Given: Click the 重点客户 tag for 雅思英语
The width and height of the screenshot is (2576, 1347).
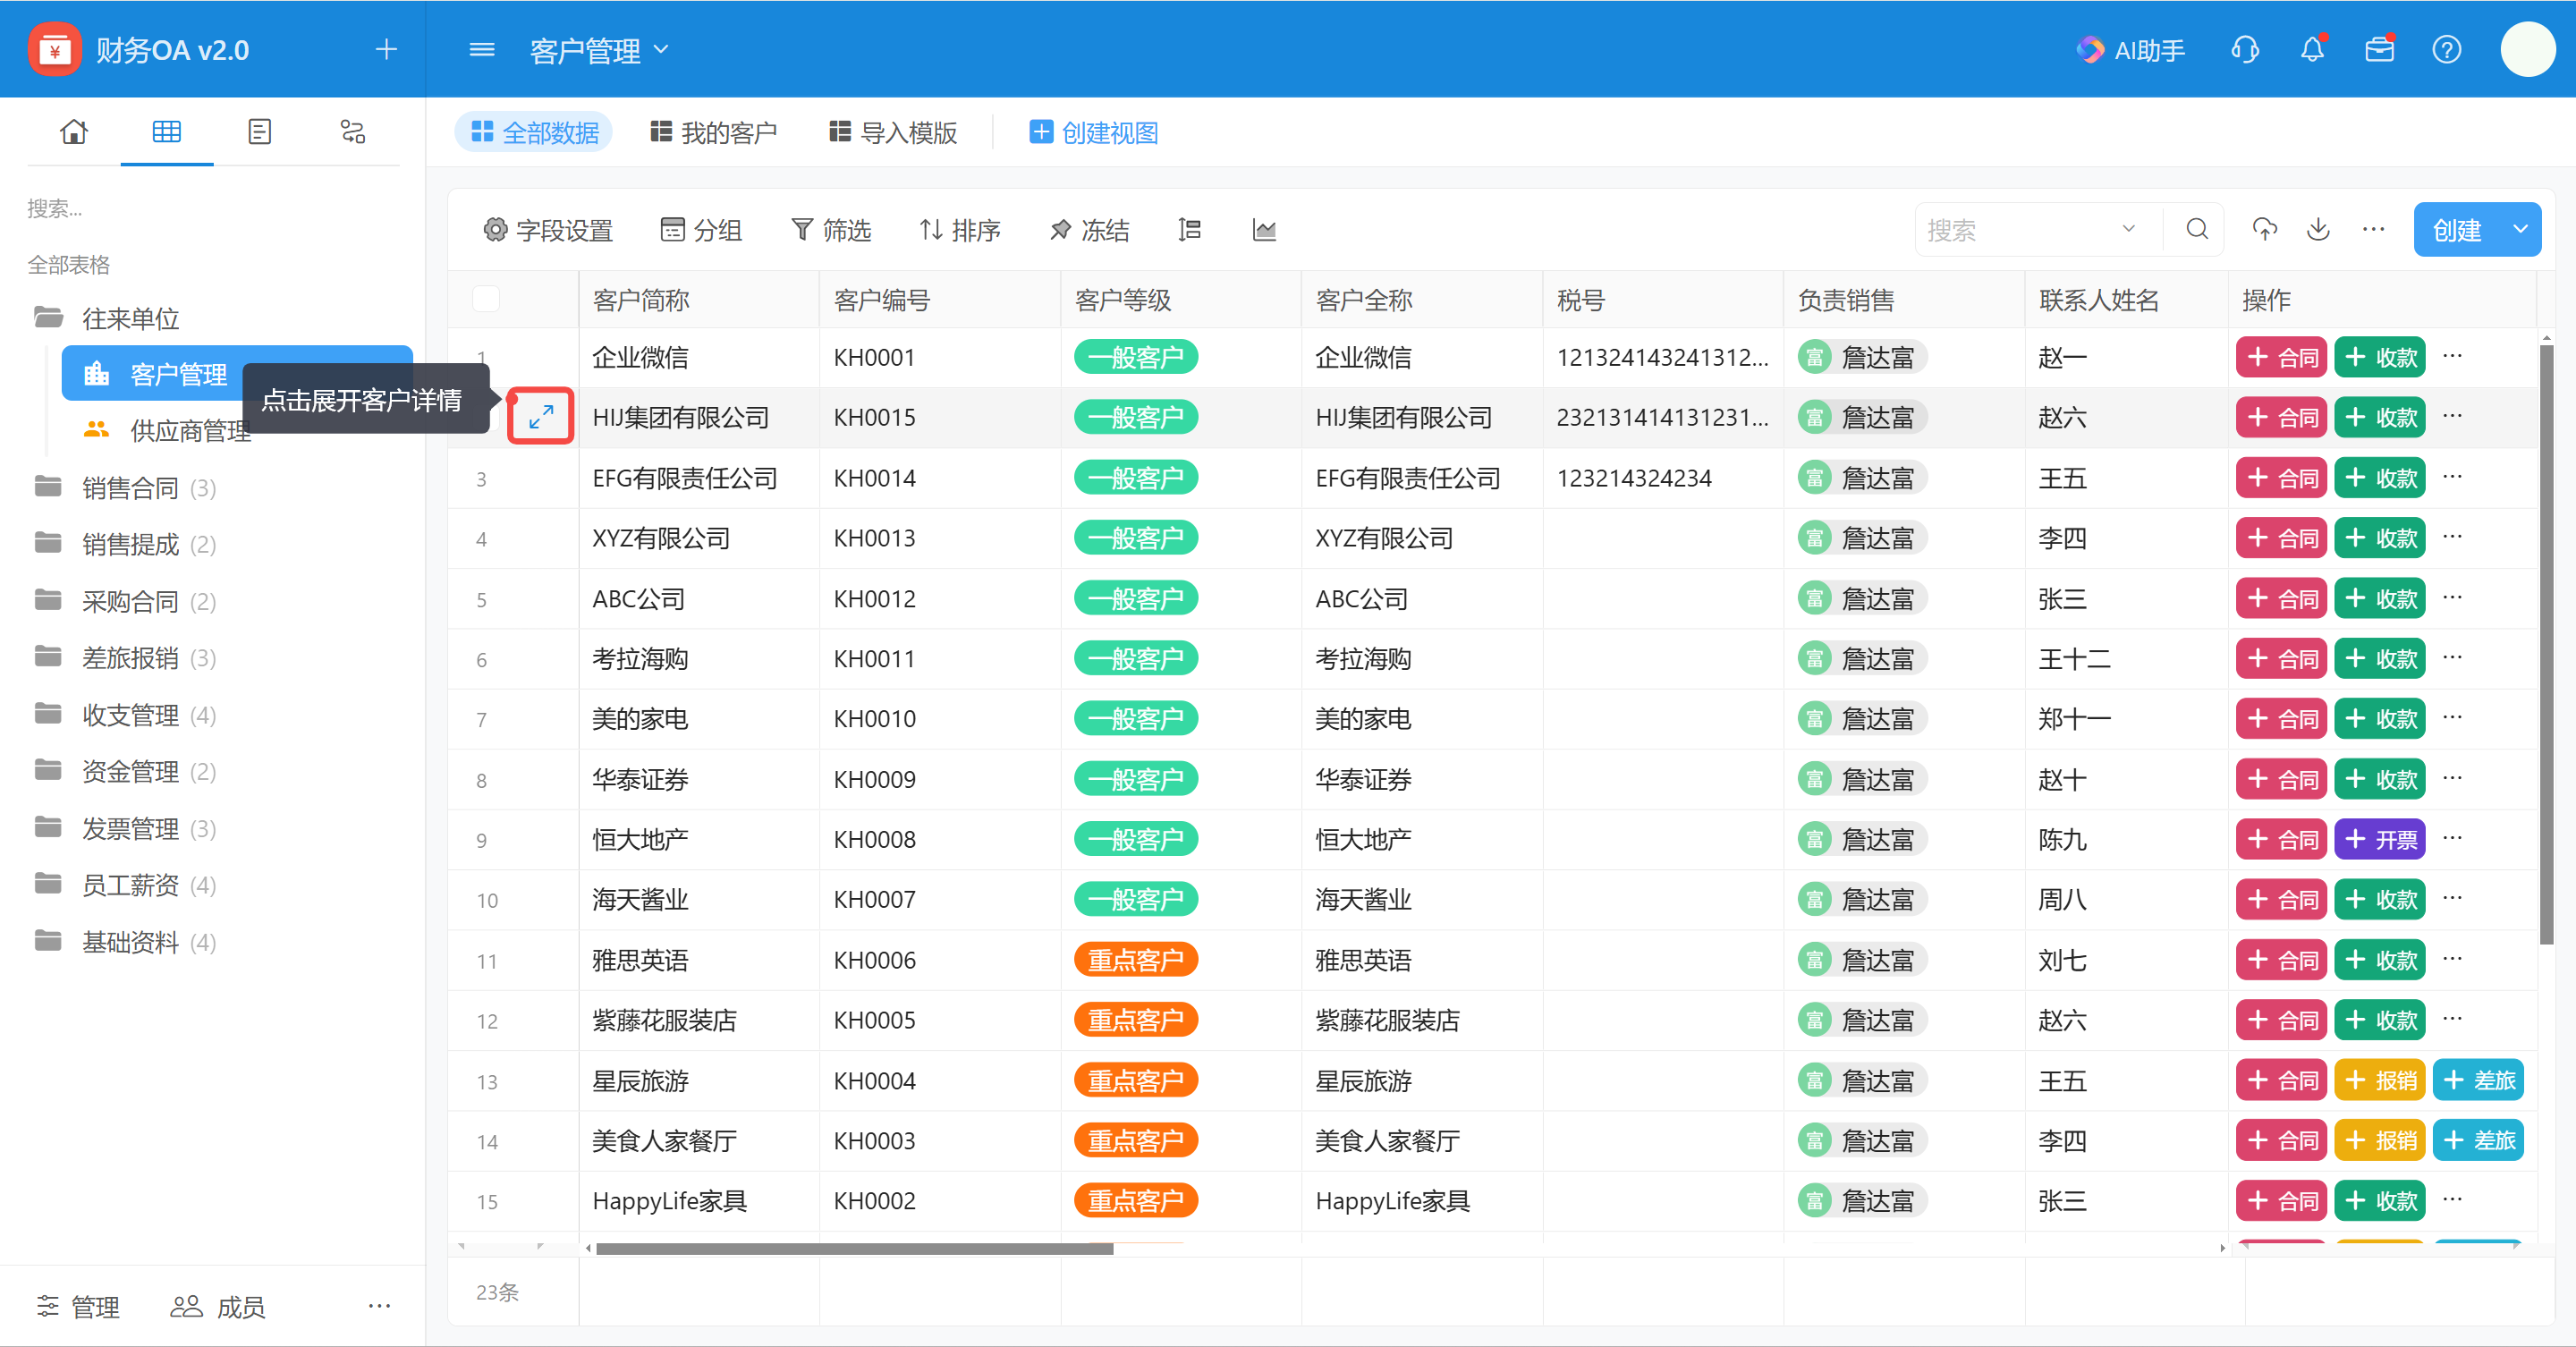Looking at the screenshot, I should pos(1135,960).
